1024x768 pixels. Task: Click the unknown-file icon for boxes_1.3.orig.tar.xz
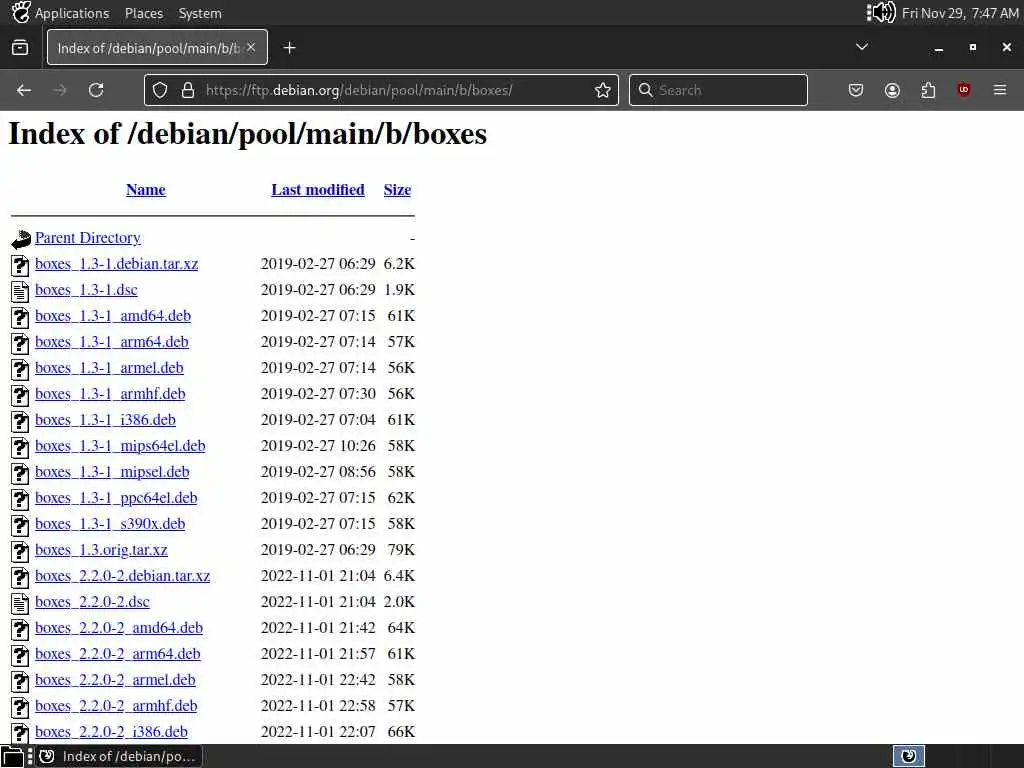click(x=20, y=551)
